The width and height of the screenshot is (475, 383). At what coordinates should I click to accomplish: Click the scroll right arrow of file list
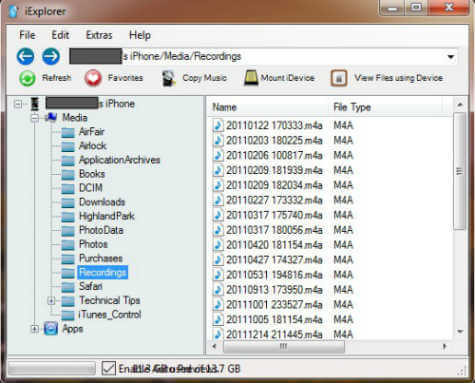[x=444, y=346]
